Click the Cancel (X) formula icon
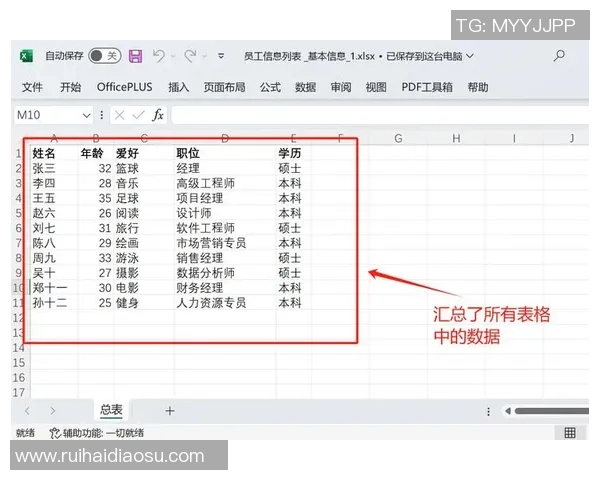 (119, 115)
